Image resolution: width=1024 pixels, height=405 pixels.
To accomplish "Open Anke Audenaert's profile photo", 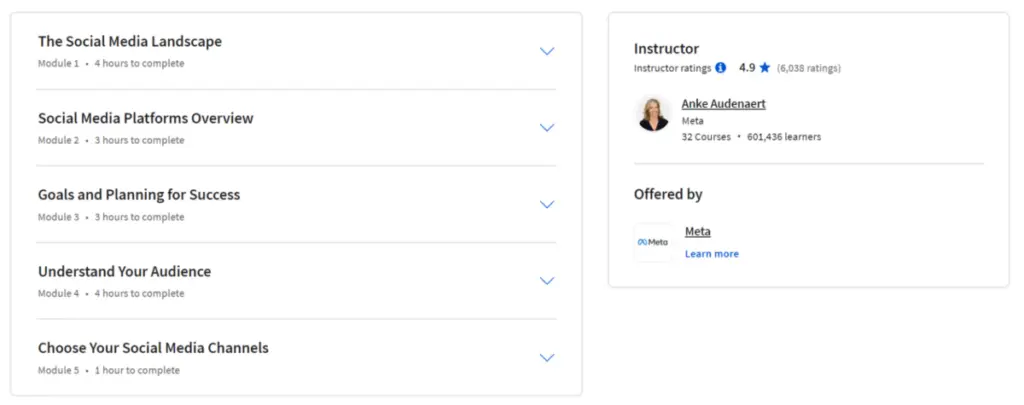I will [x=653, y=114].
